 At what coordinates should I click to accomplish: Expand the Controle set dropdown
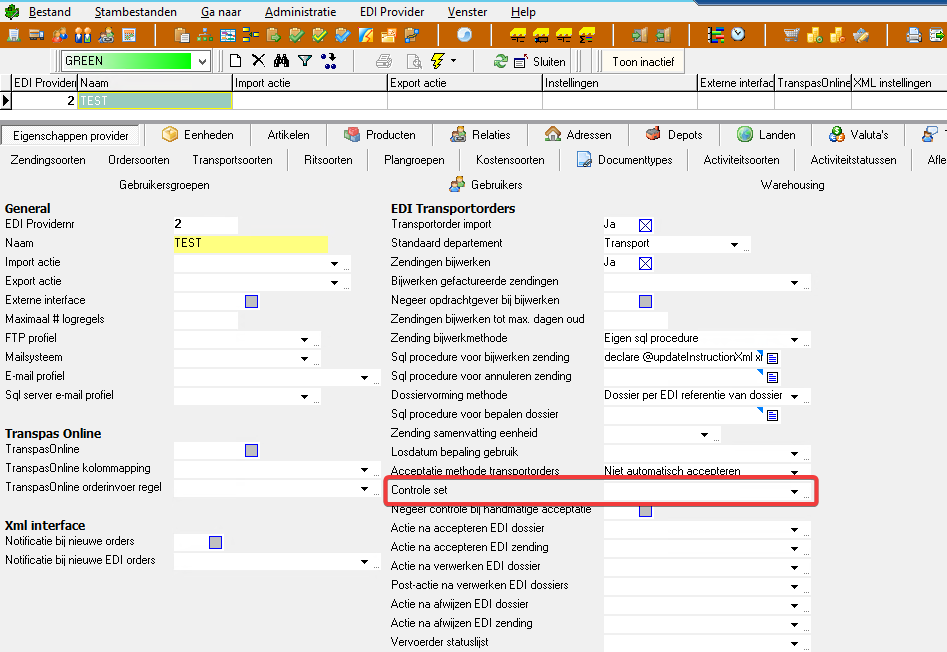795,492
